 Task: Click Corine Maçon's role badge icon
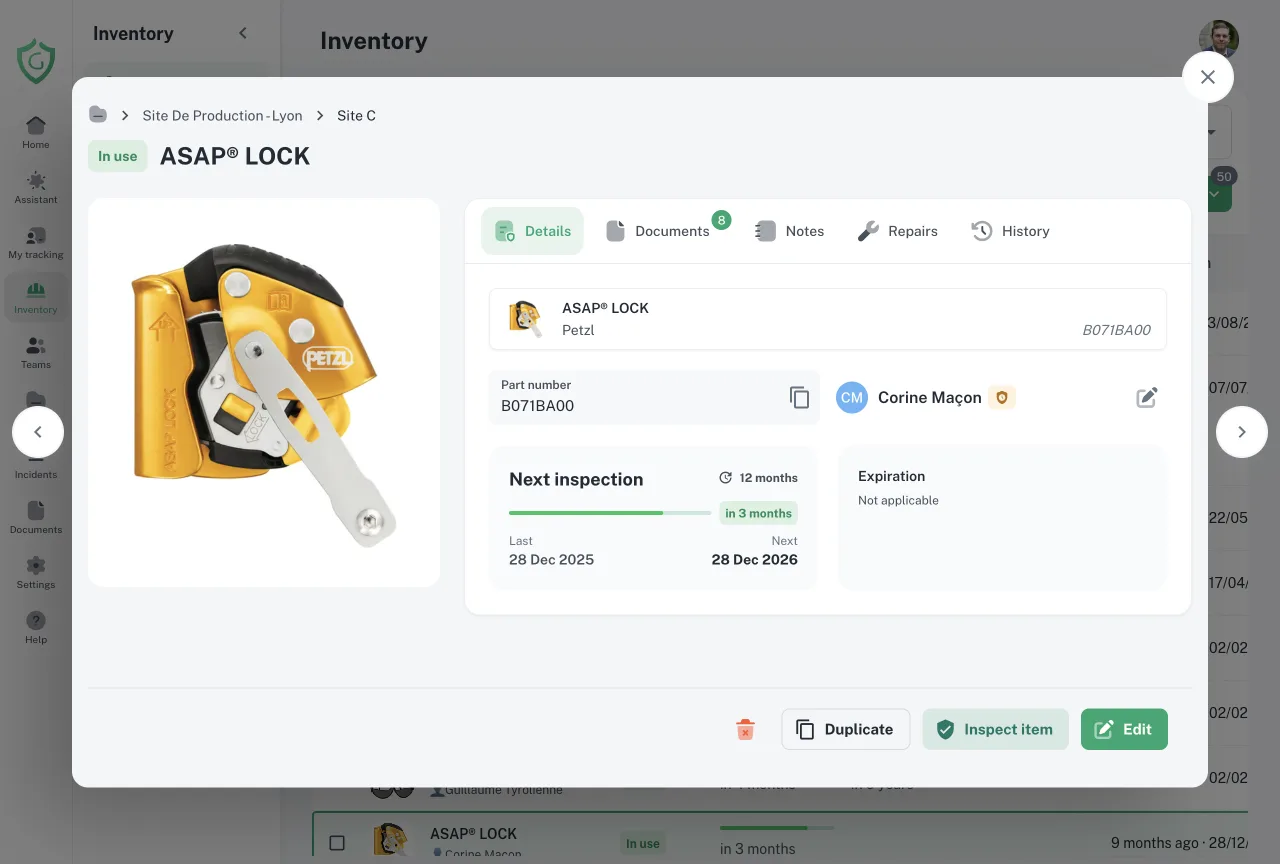pyautogui.click(x=1002, y=397)
